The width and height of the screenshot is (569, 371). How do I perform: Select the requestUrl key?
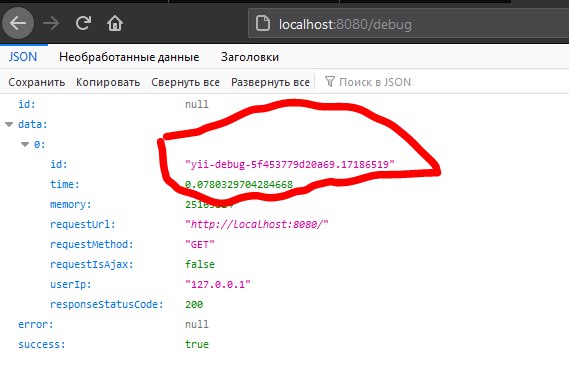pos(82,224)
